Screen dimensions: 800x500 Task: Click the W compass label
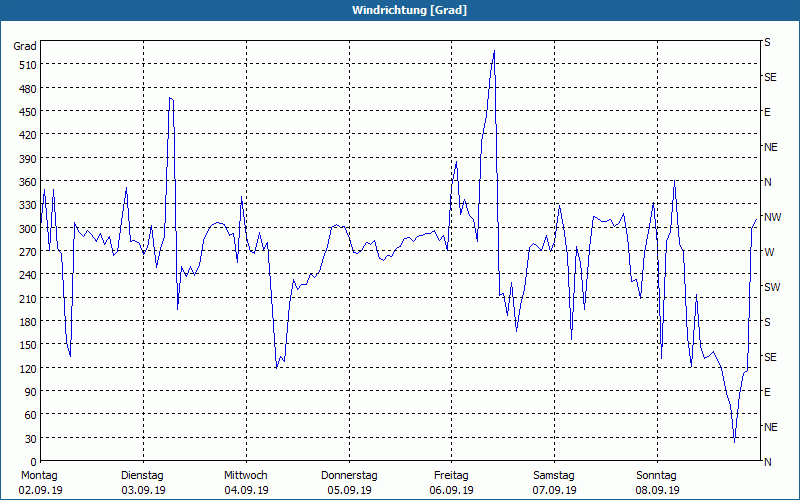tap(769, 252)
